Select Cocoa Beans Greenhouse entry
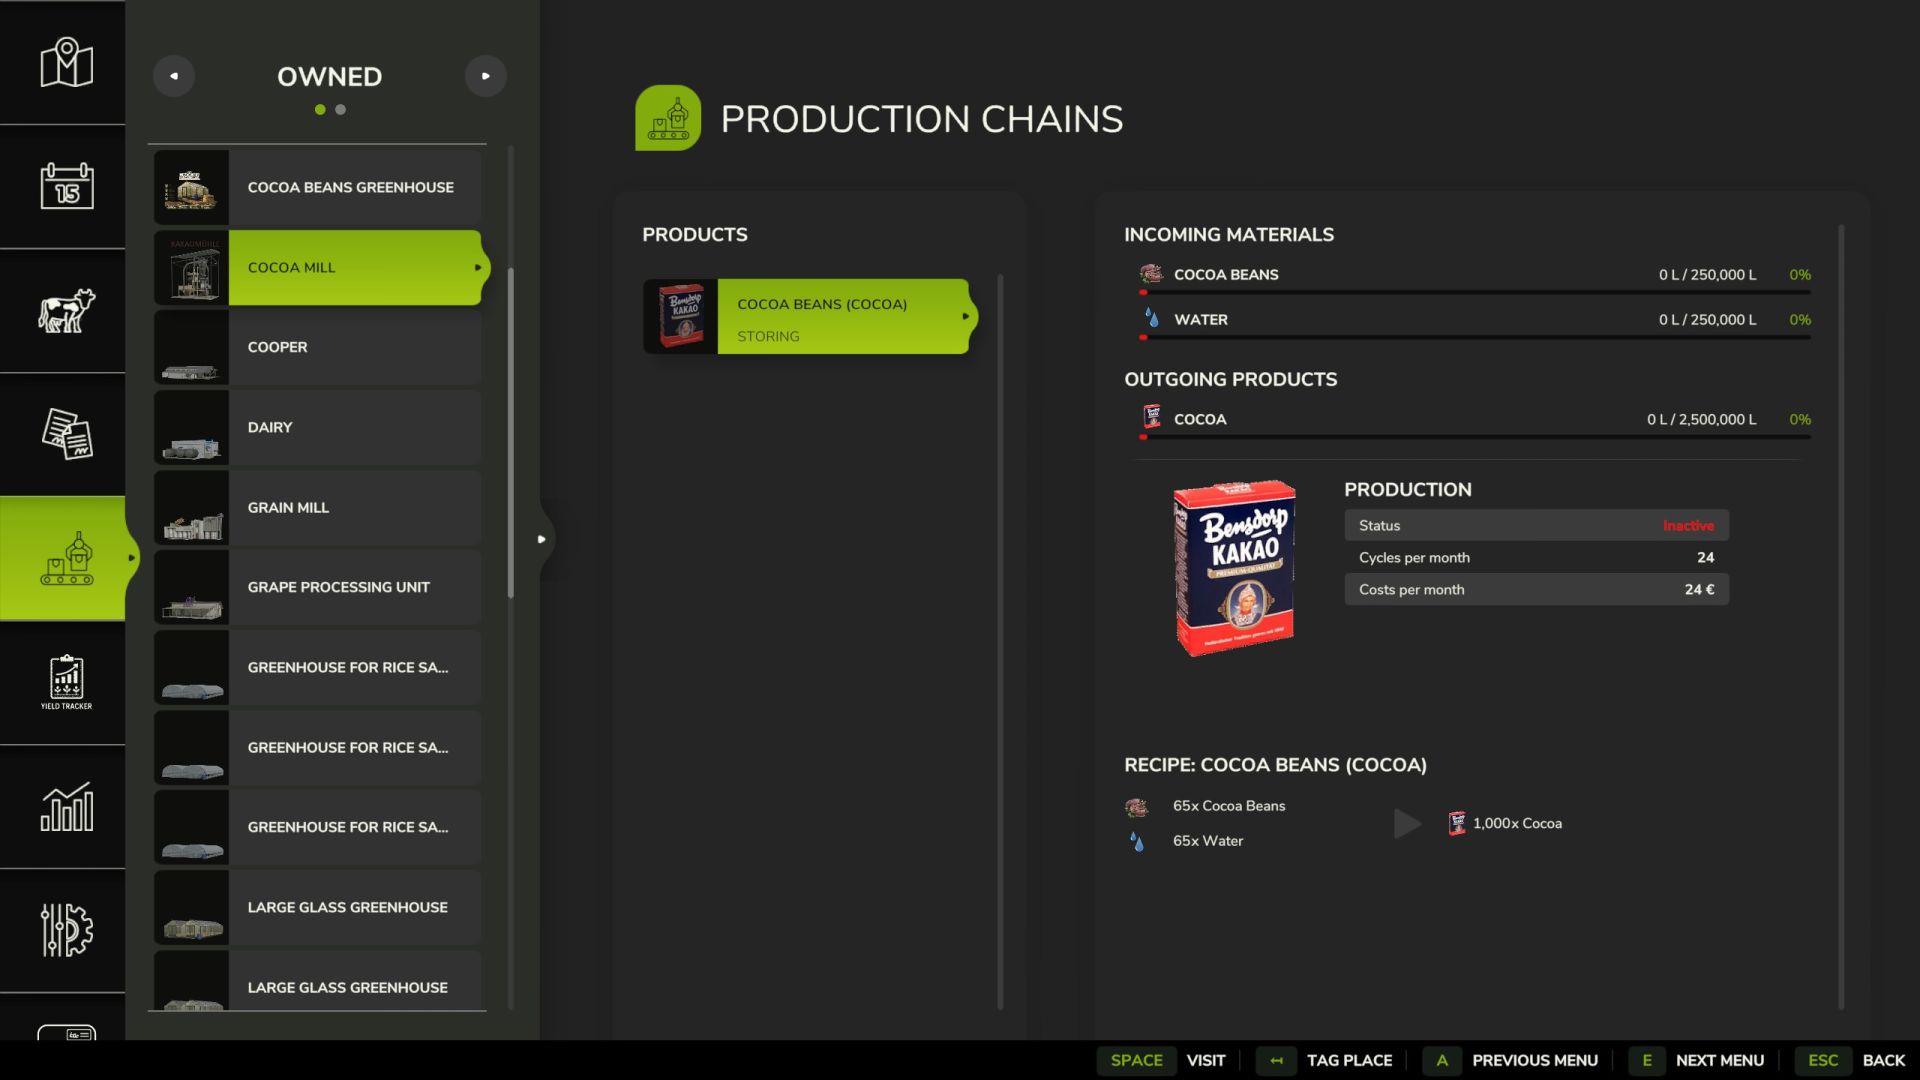Image resolution: width=1920 pixels, height=1080 pixels. [318, 187]
